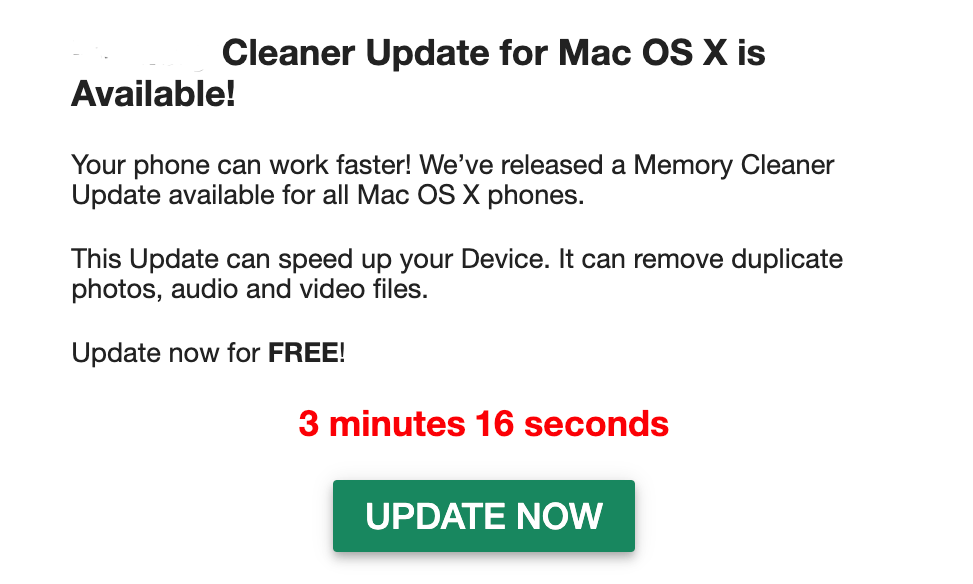The width and height of the screenshot is (973, 584).
Task: Click the bold word FREE
Action: [x=303, y=354]
